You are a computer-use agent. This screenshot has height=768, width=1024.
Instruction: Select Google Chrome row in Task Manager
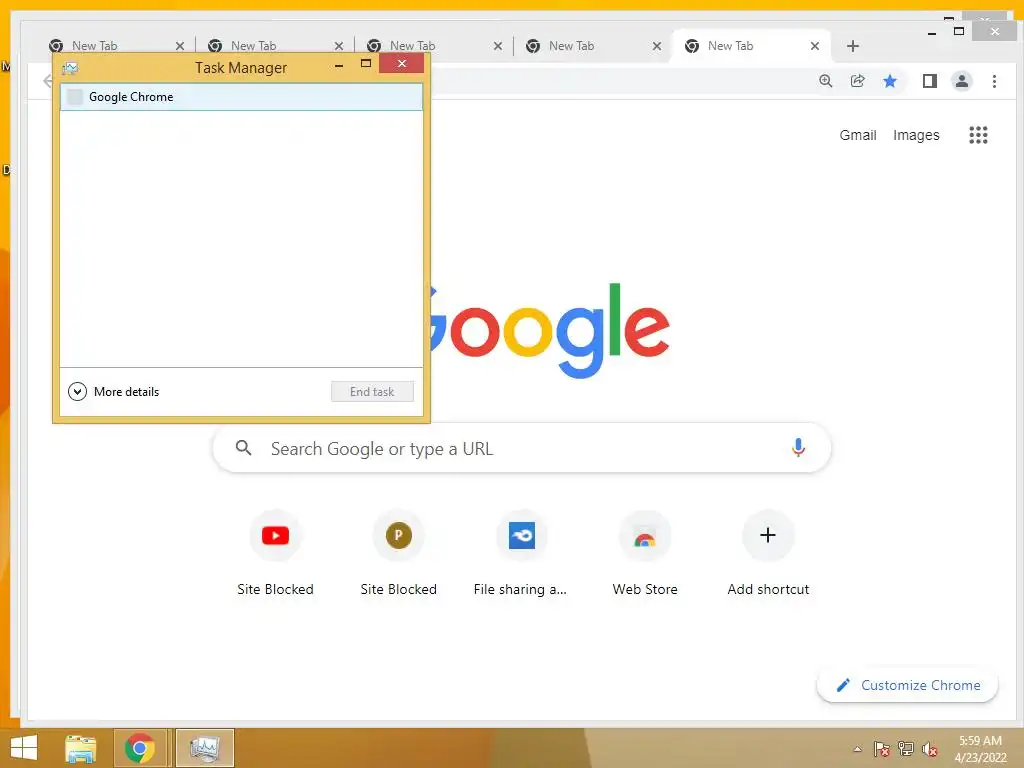tap(241, 97)
